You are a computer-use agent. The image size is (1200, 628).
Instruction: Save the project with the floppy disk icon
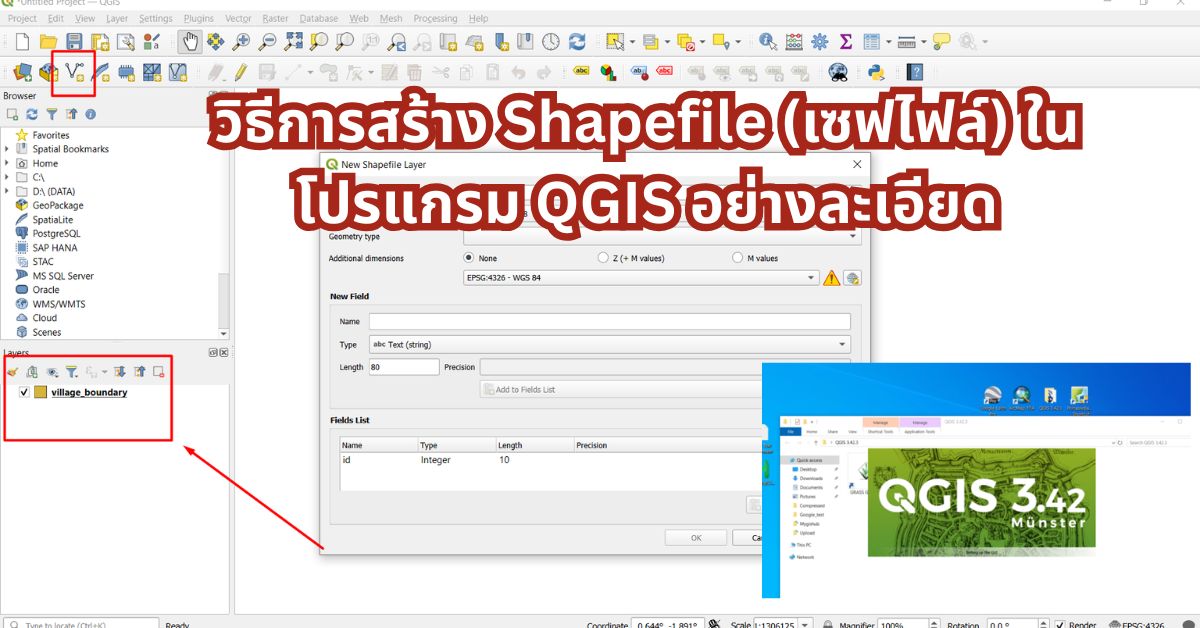(74, 42)
